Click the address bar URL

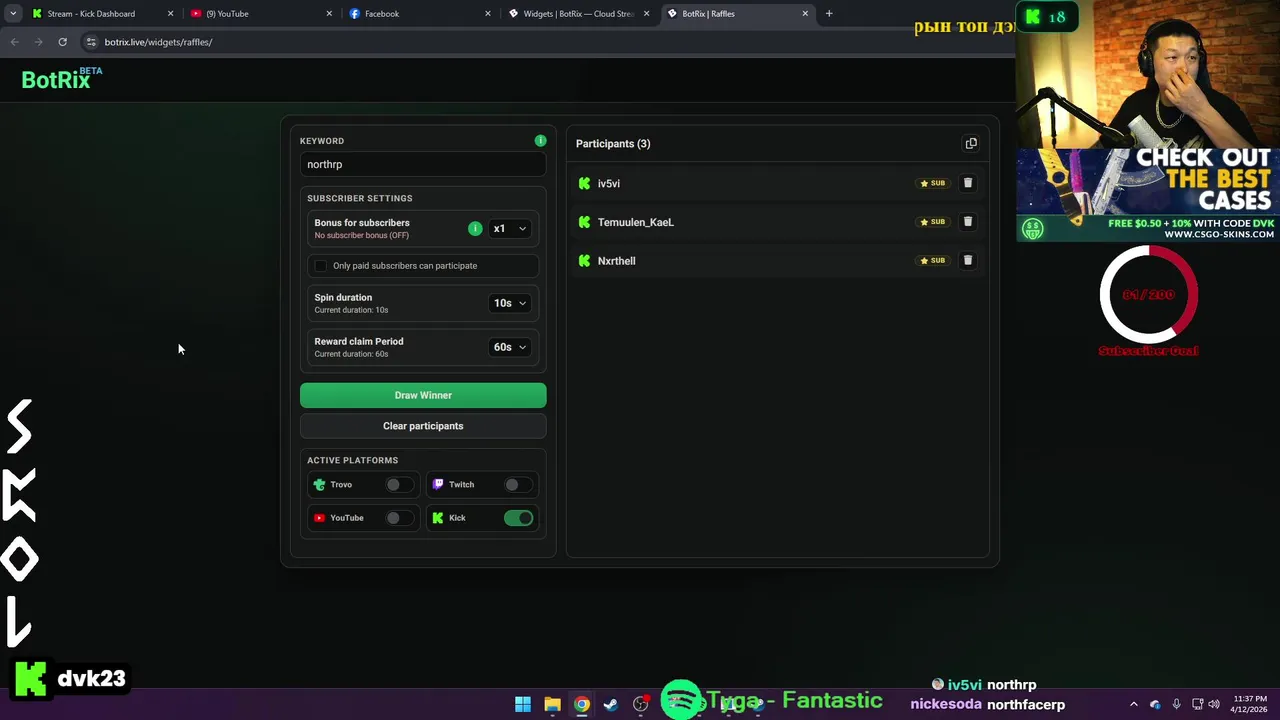pyautogui.click(x=158, y=42)
